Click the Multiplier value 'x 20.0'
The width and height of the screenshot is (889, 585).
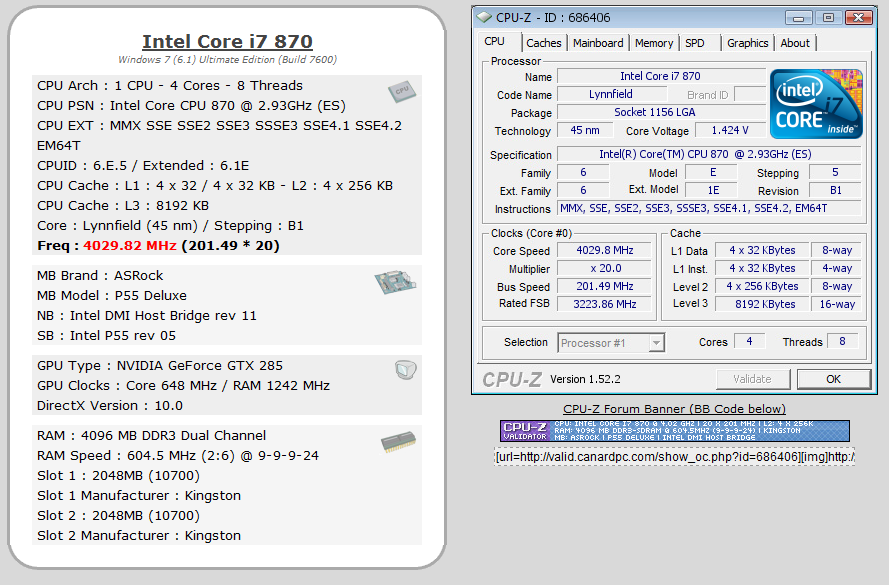[x=605, y=268]
